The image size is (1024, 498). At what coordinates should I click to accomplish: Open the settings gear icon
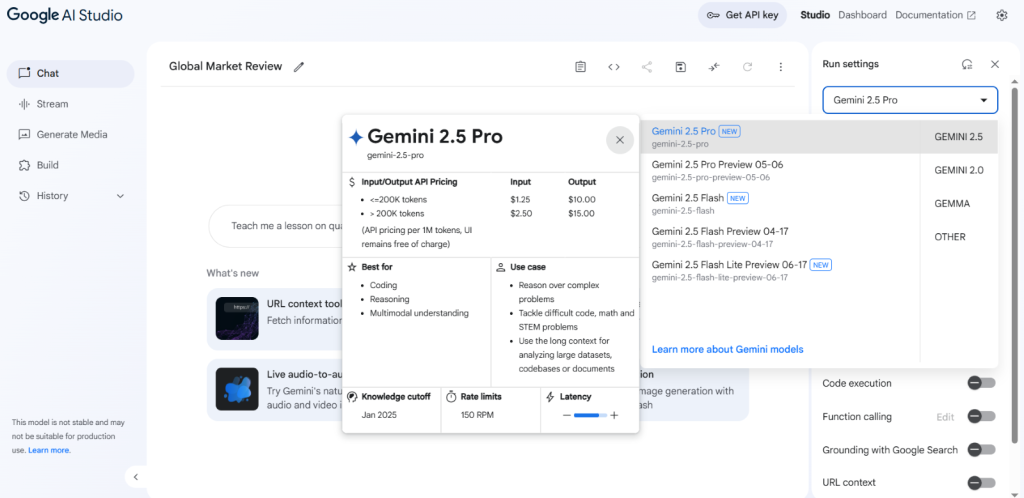(x=1002, y=15)
